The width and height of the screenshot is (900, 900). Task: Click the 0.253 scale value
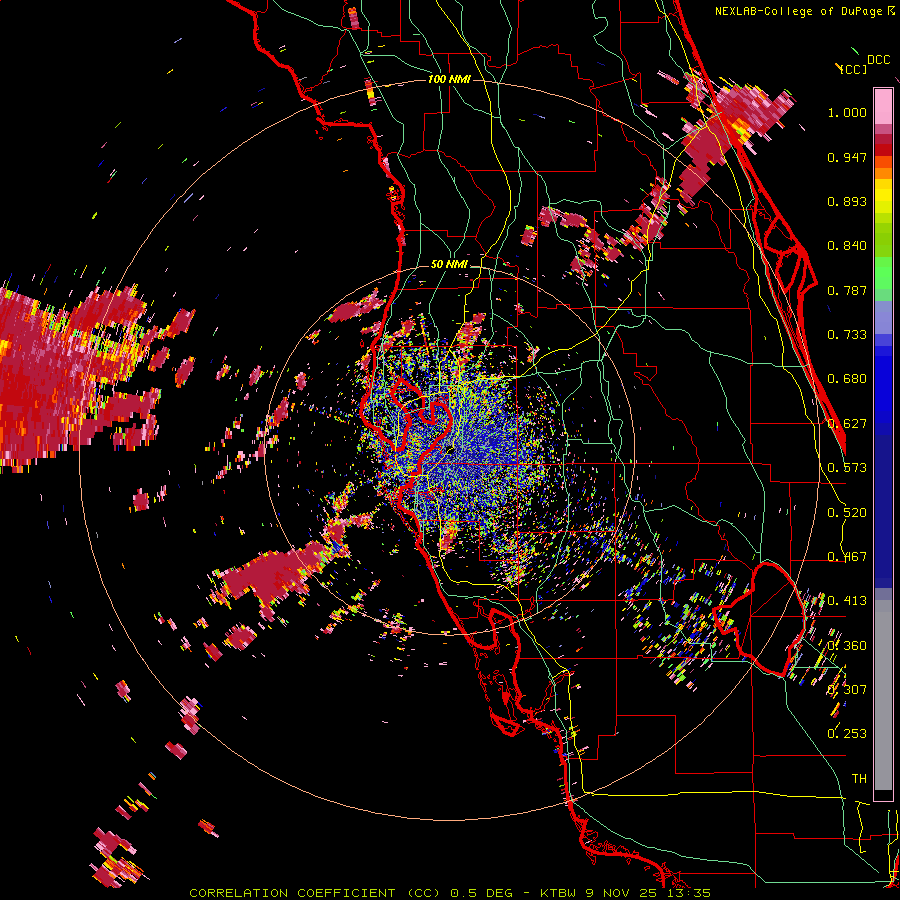847,734
